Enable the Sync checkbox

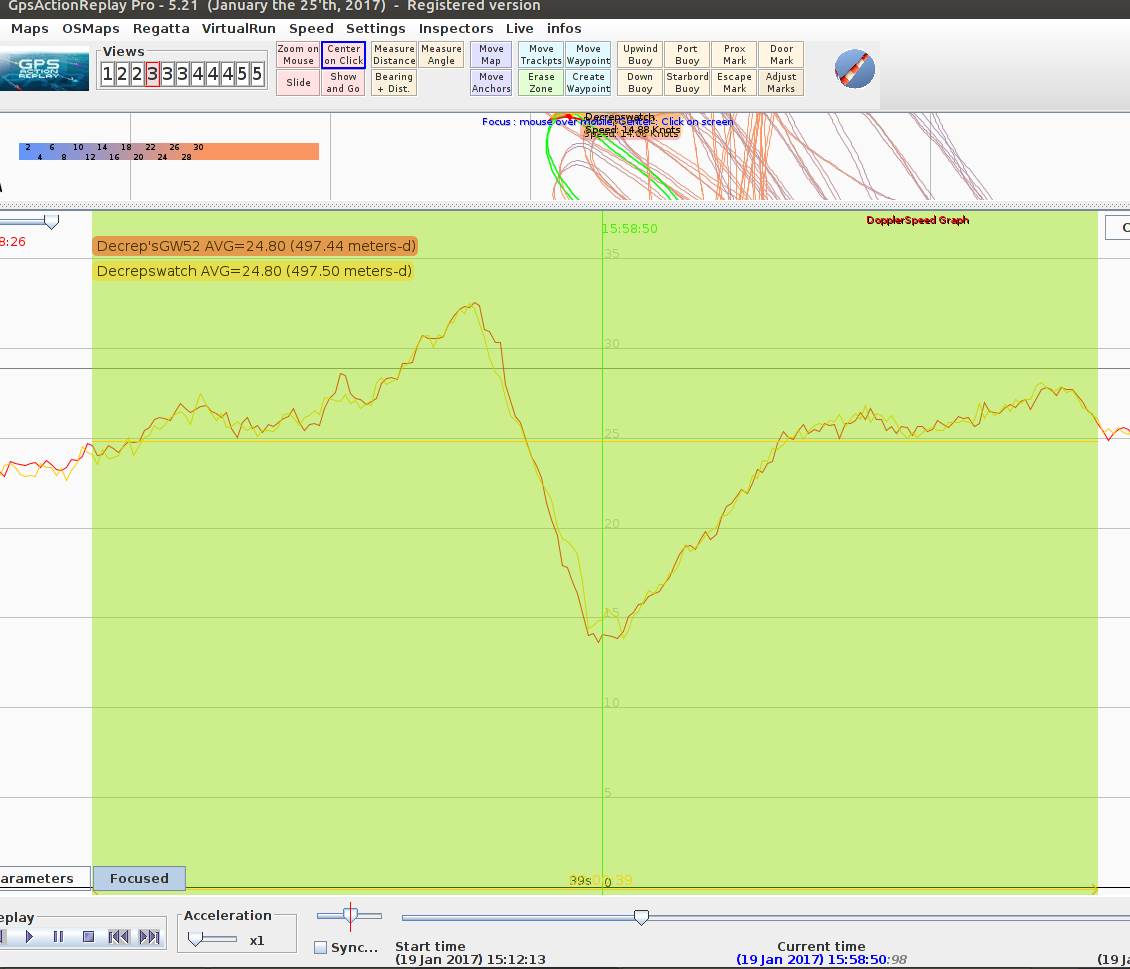click(321, 947)
